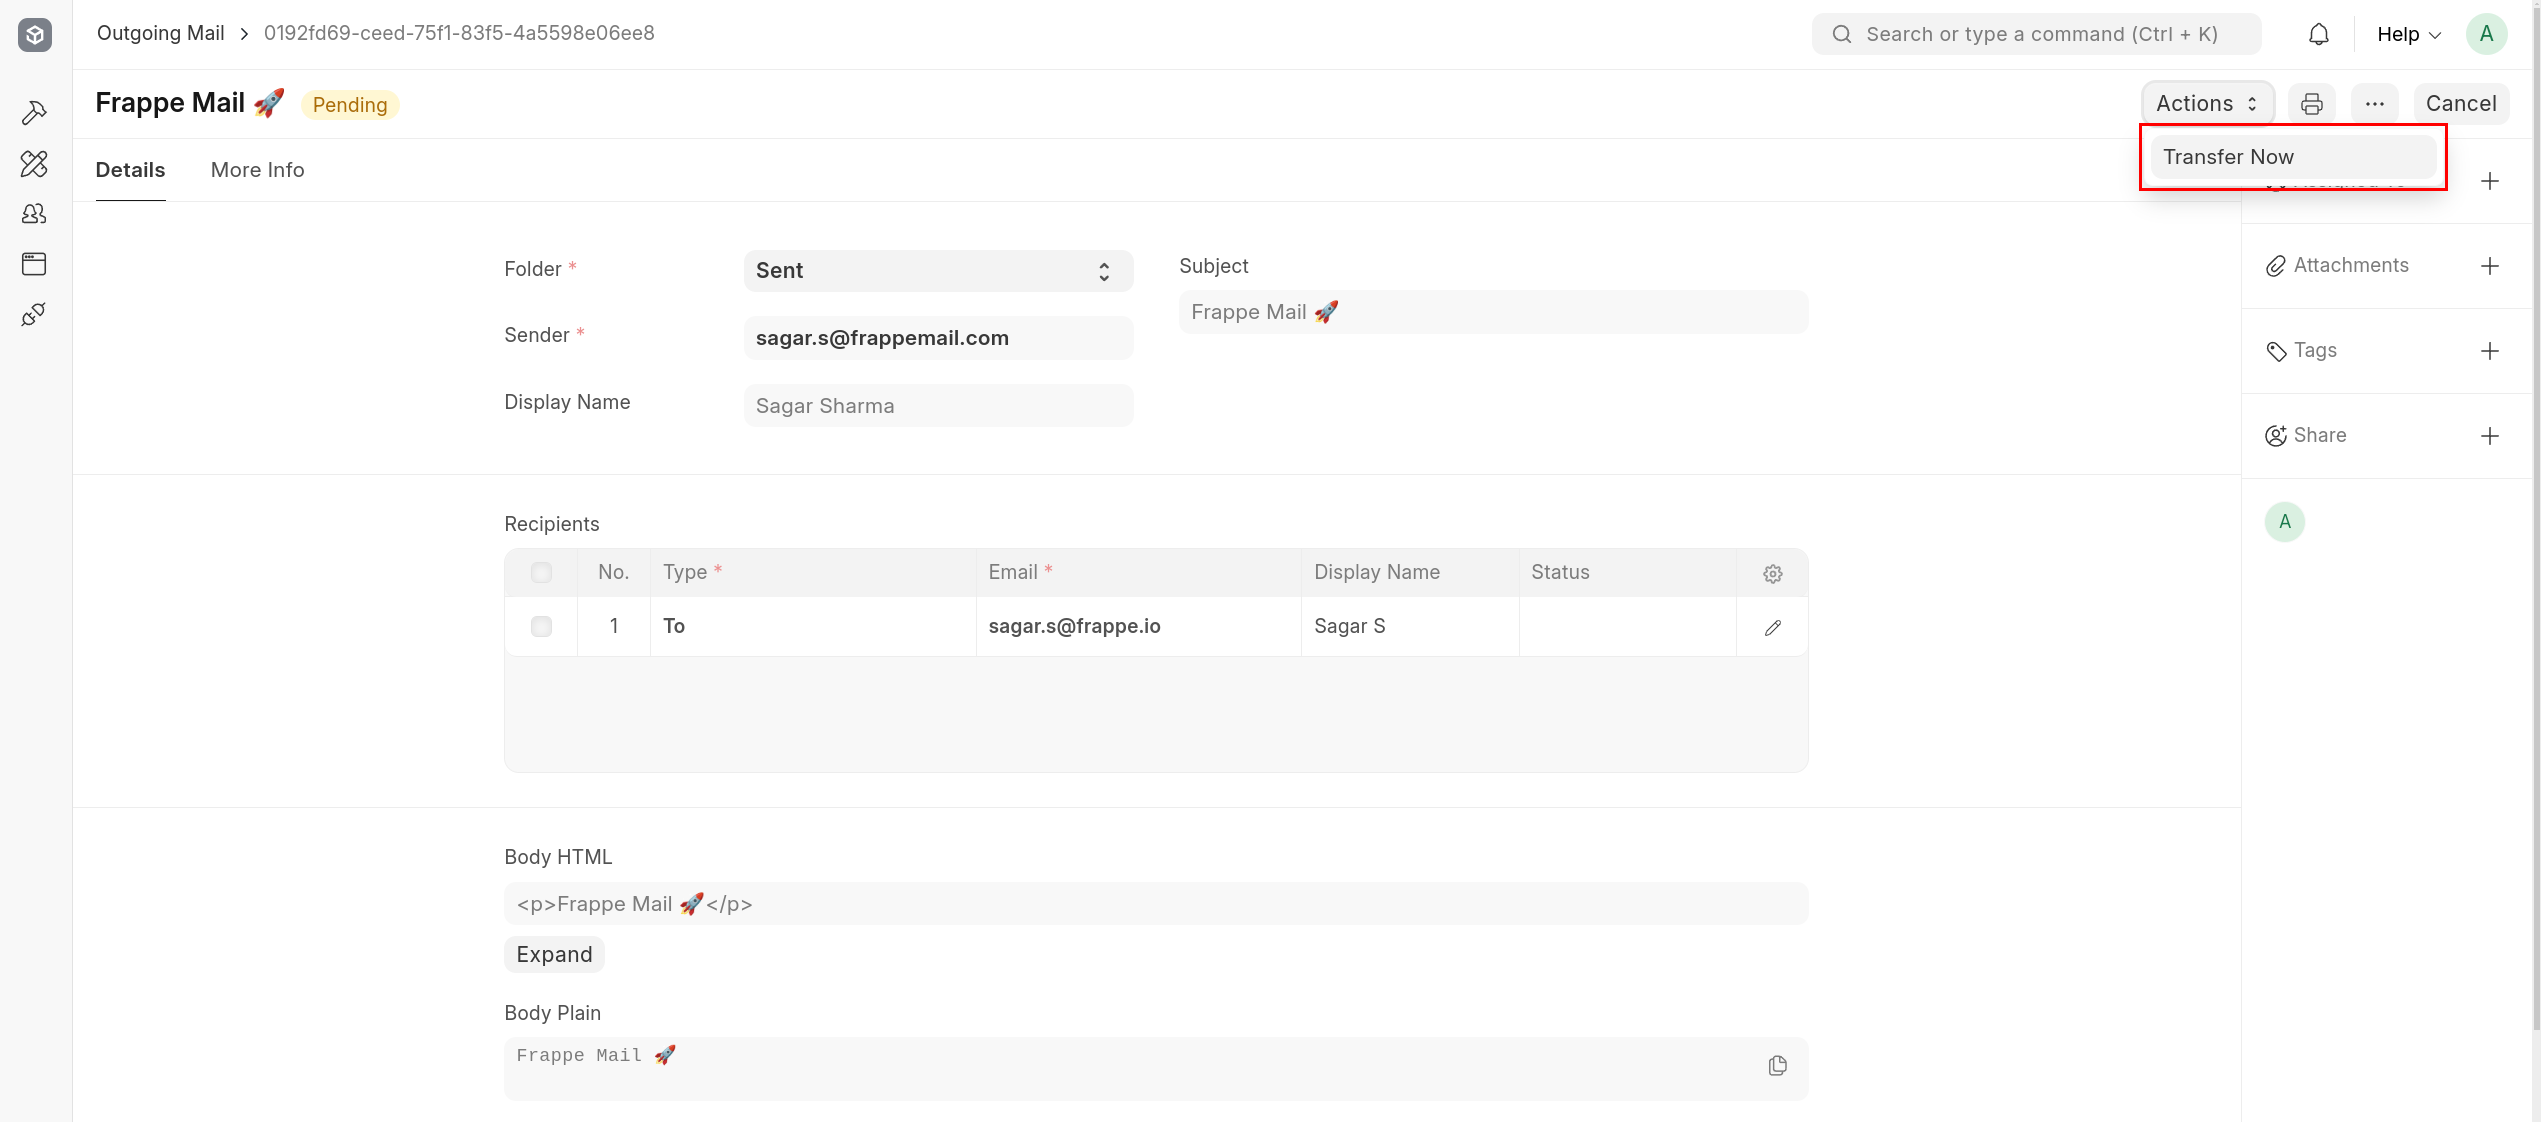2541x1122 pixels.
Task: Click the Share label in sidebar
Action: point(2306,436)
